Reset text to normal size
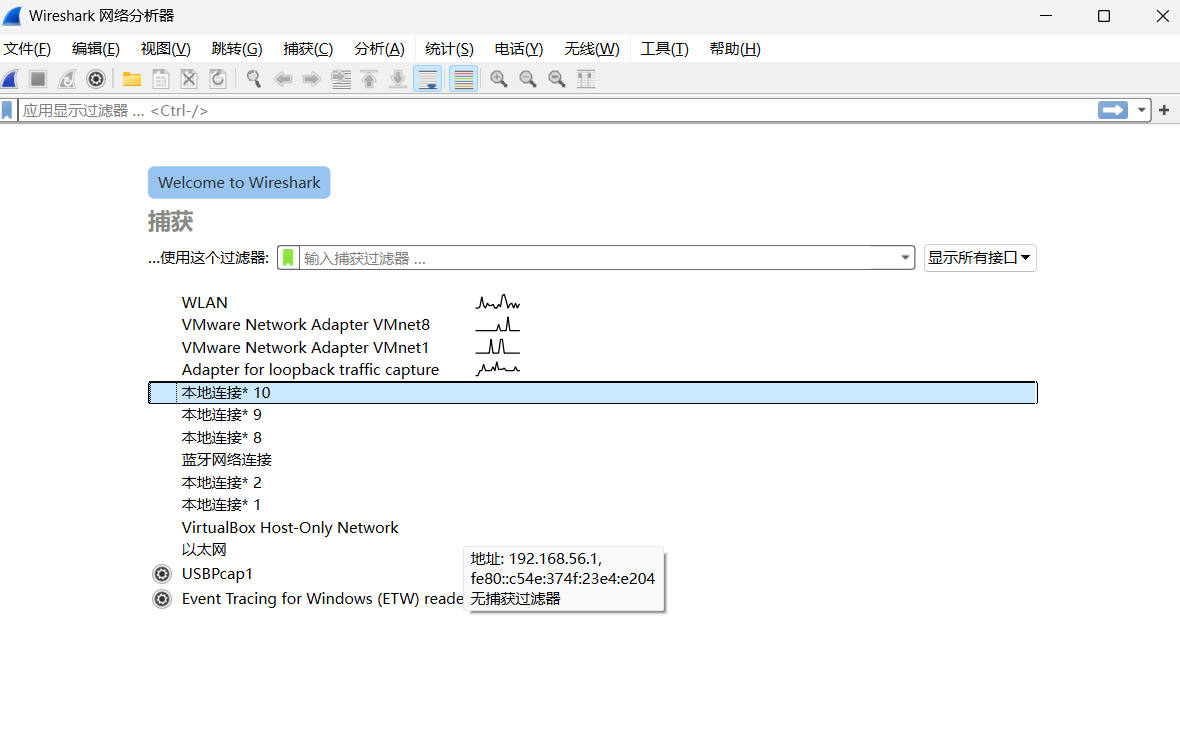 [x=557, y=79]
